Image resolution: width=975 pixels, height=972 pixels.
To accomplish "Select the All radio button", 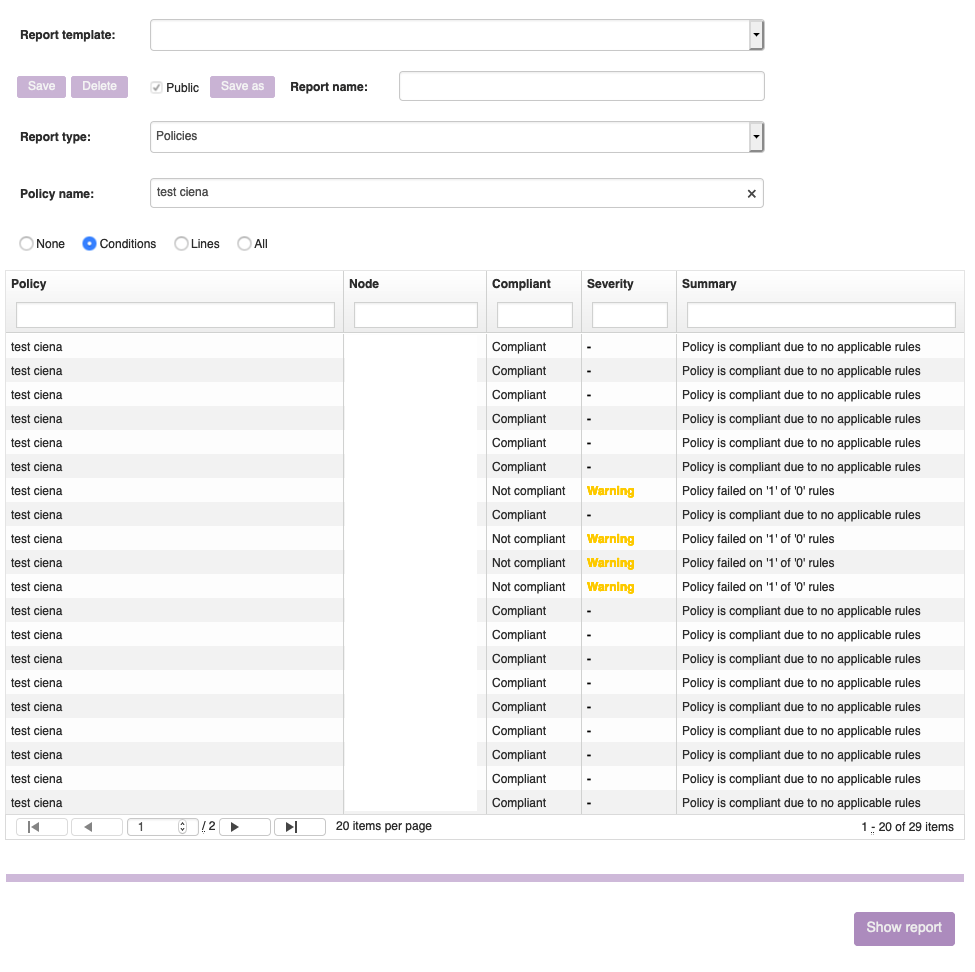I will [x=244, y=244].
